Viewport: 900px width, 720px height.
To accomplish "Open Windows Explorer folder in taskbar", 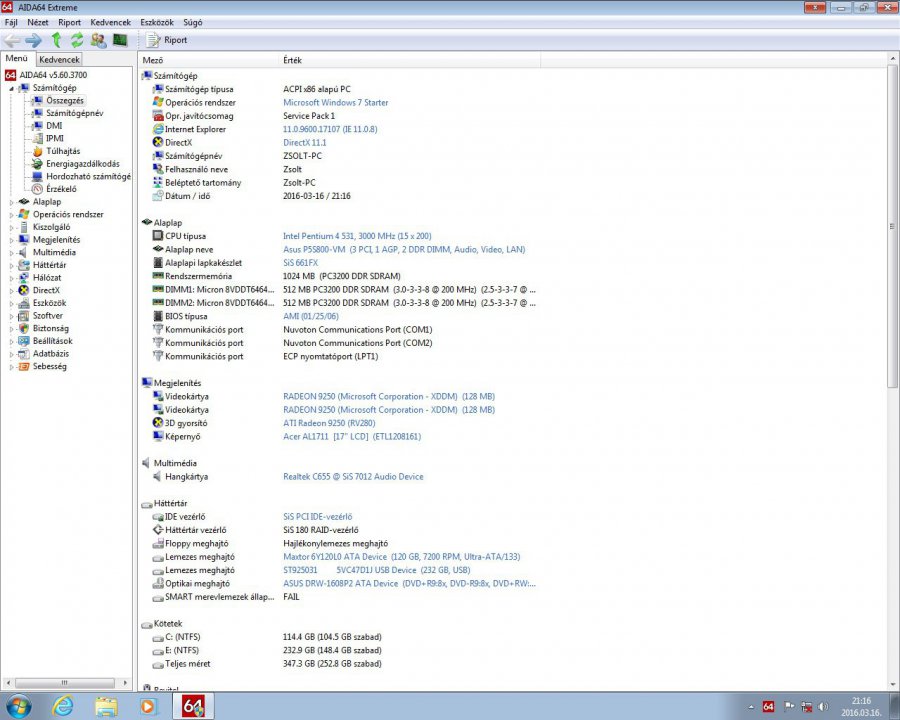I will point(106,706).
